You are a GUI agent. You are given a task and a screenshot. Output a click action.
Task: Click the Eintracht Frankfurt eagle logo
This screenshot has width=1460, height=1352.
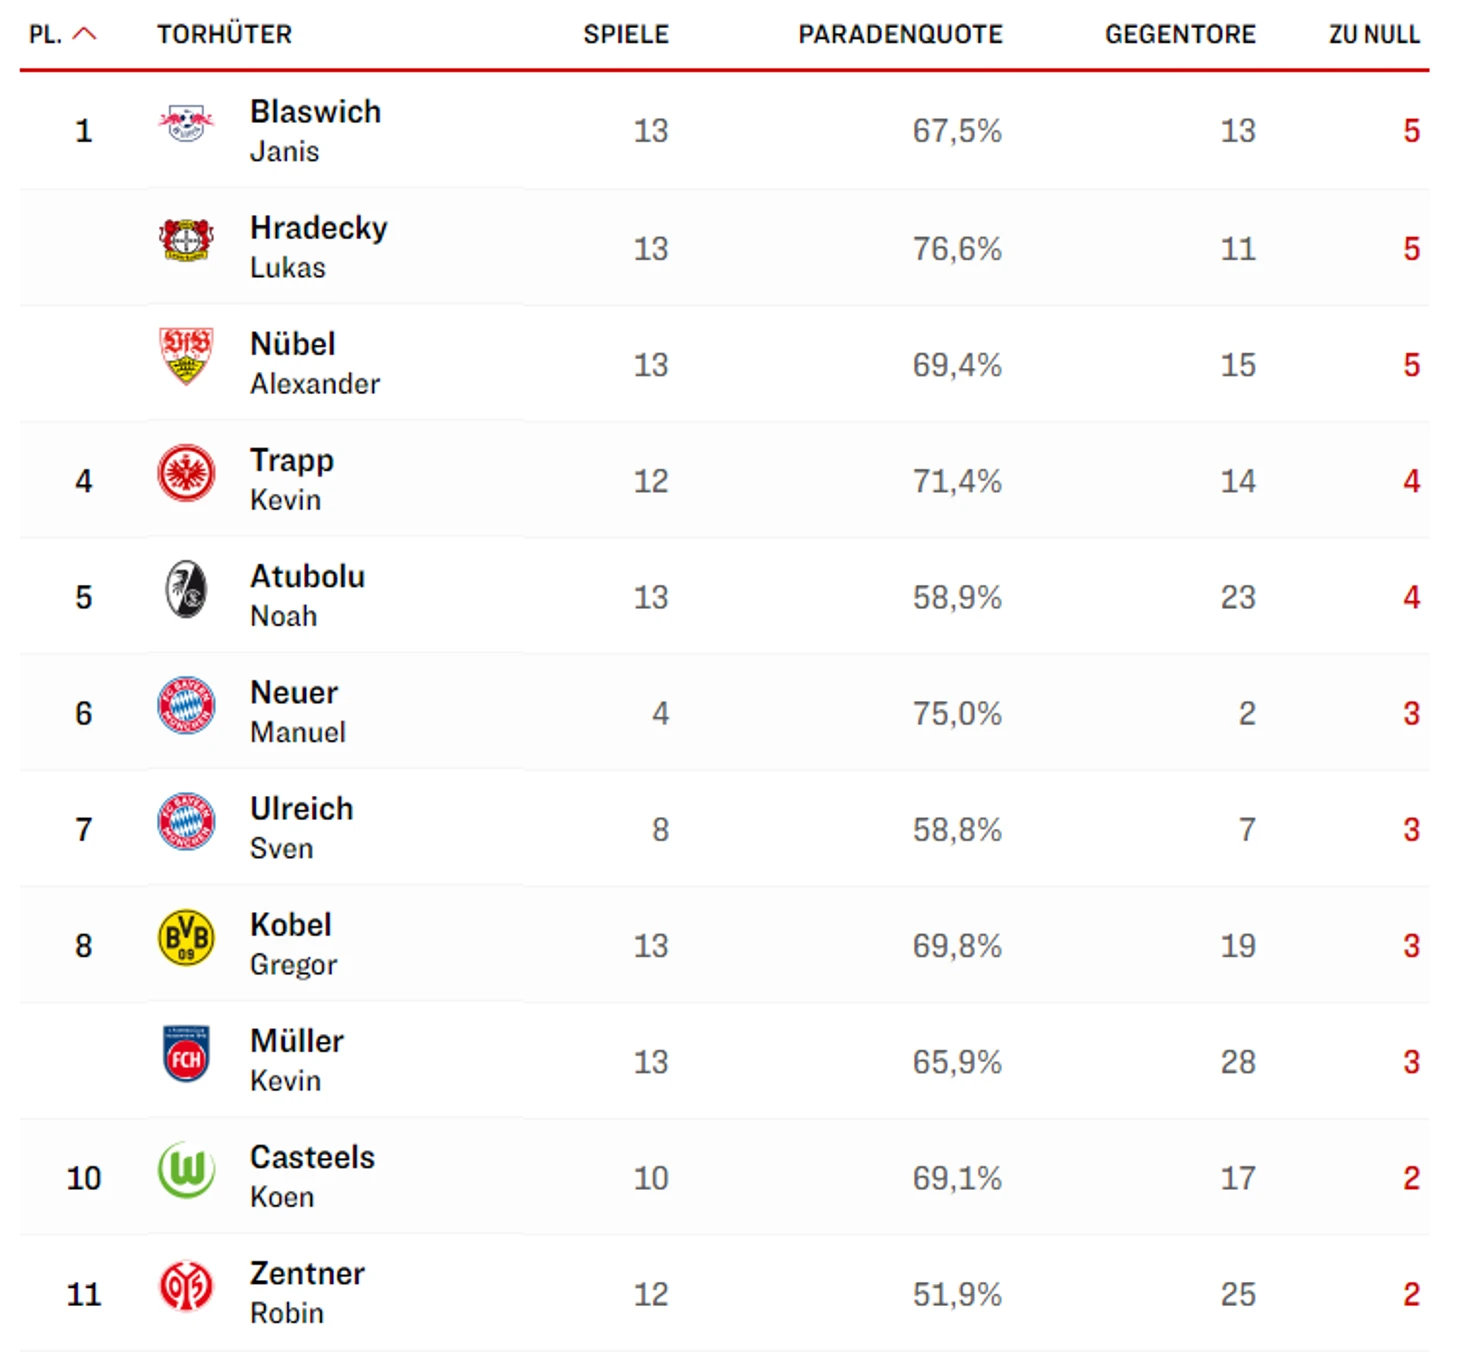186,473
